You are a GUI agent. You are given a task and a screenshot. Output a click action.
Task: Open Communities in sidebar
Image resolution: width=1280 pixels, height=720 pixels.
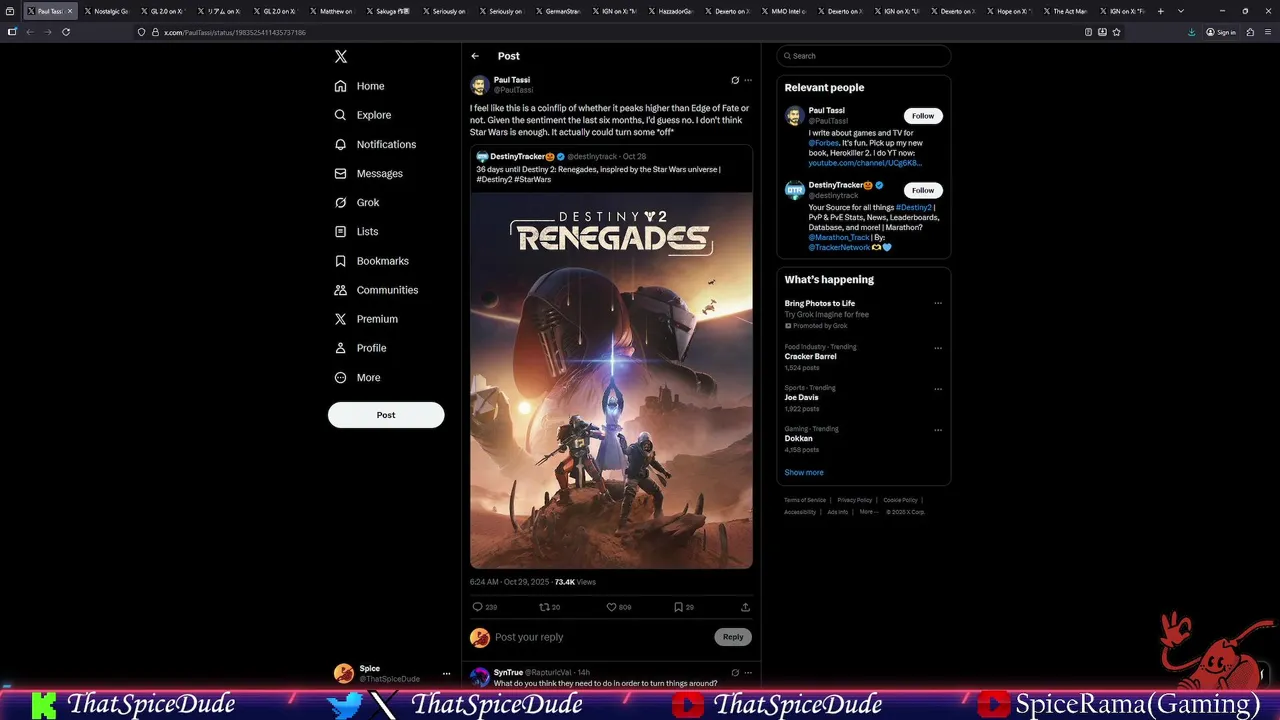[376, 290]
